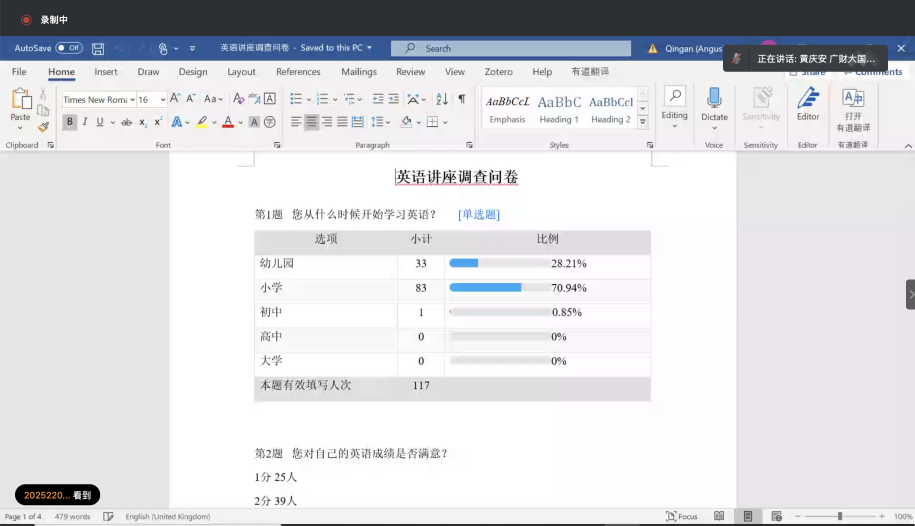Open the Dictate microphone tool
The width and height of the screenshot is (915, 526).
pyautogui.click(x=714, y=104)
